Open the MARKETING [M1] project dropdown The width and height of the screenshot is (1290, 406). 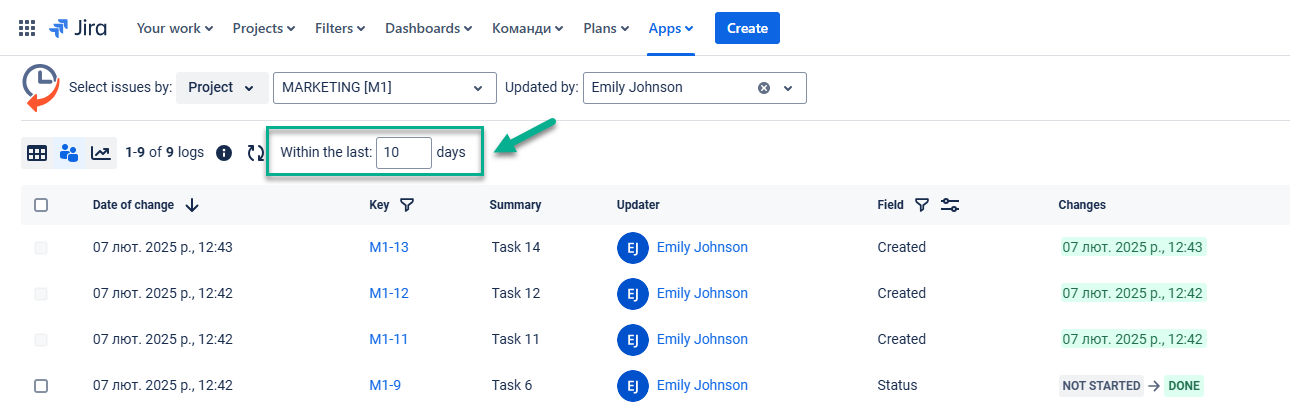pyautogui.click(x=384, y=88)
